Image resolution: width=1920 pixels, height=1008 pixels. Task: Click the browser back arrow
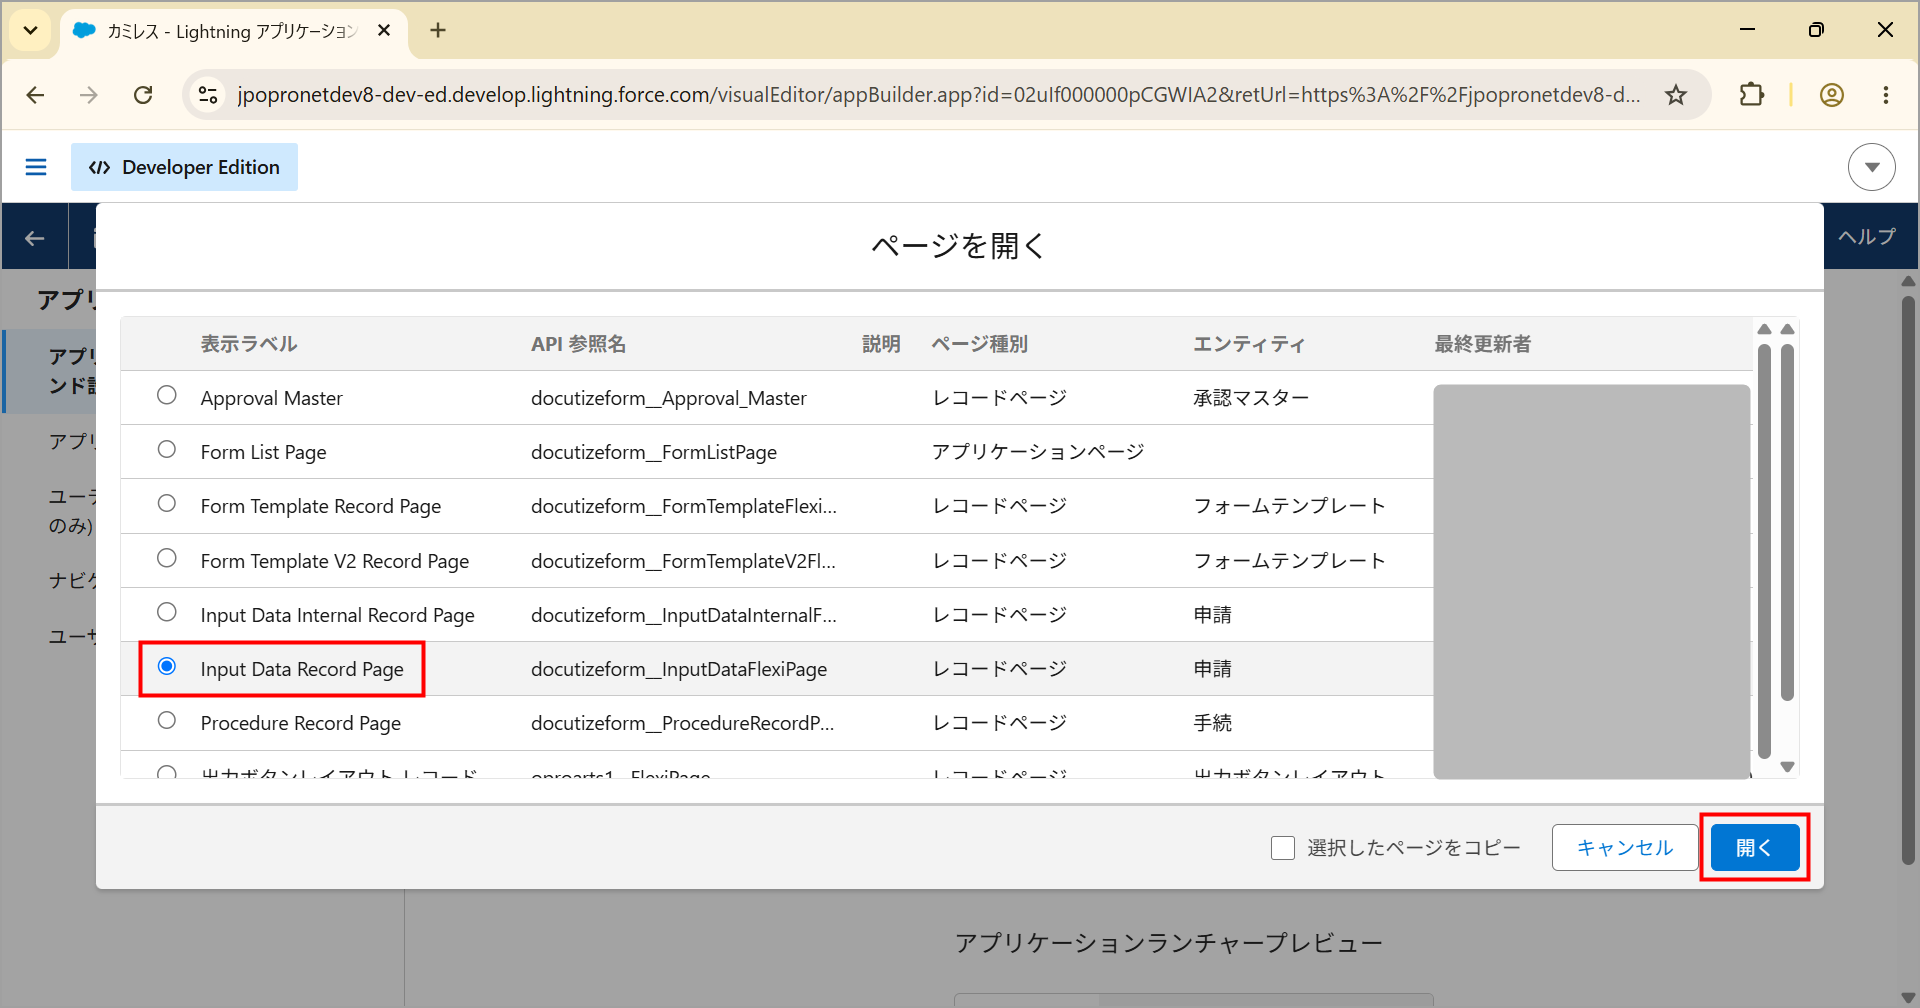[x=35, y=95]
